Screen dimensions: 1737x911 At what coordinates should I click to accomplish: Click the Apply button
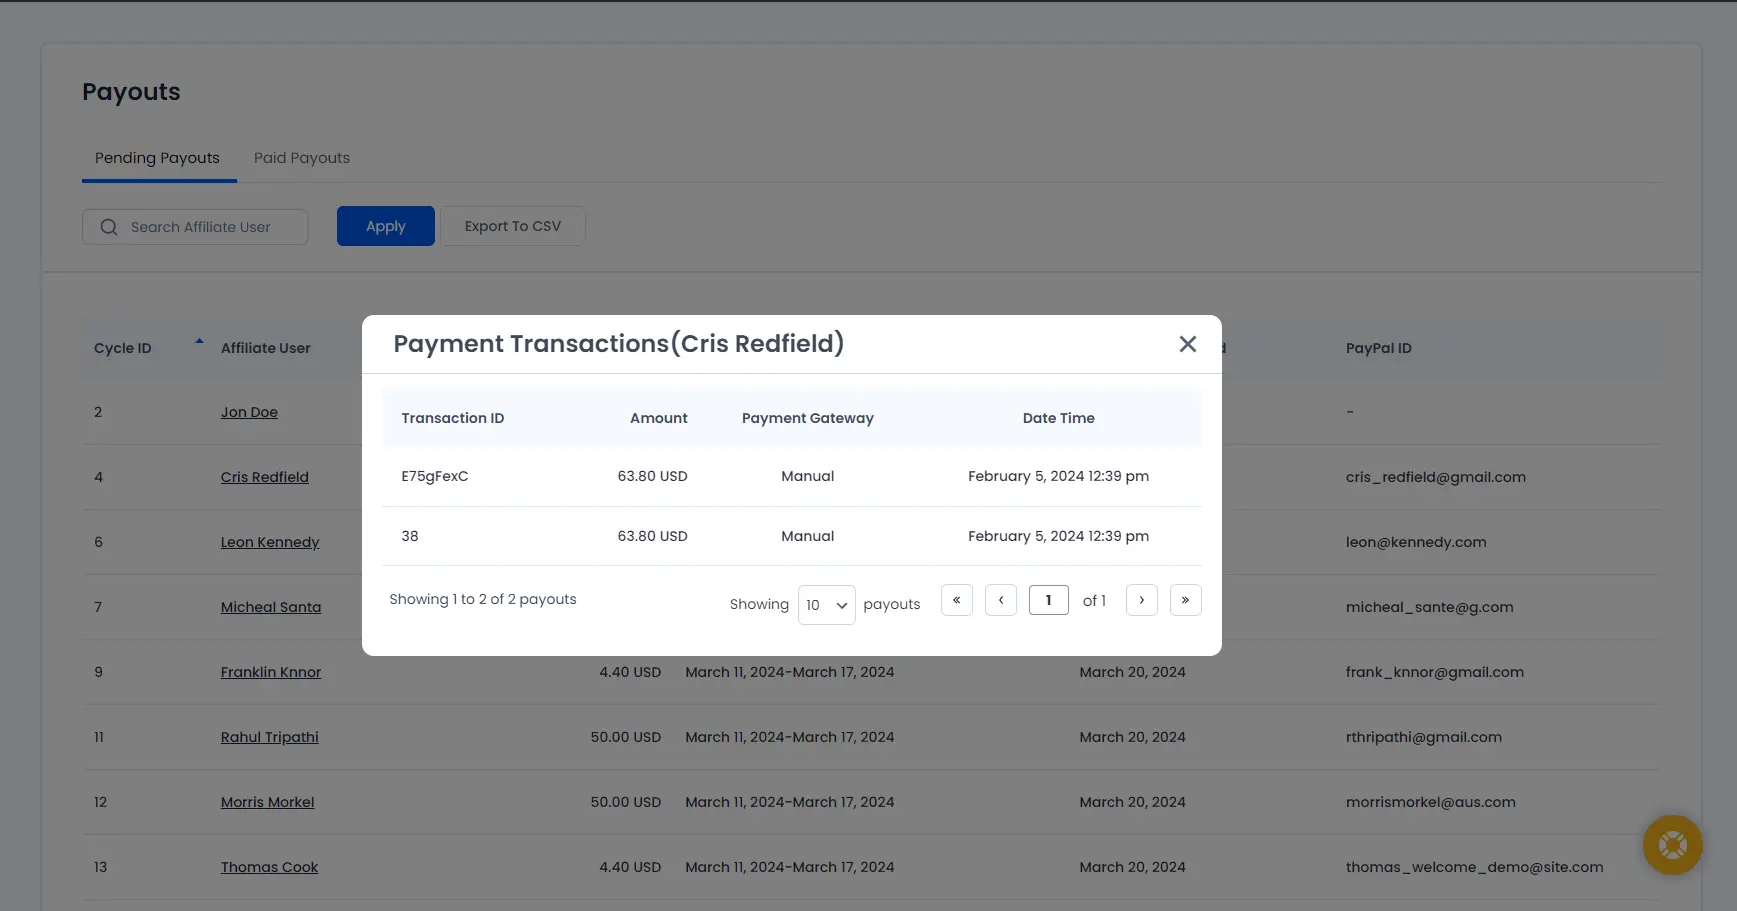pyautogui.click(x=386, y=226)
